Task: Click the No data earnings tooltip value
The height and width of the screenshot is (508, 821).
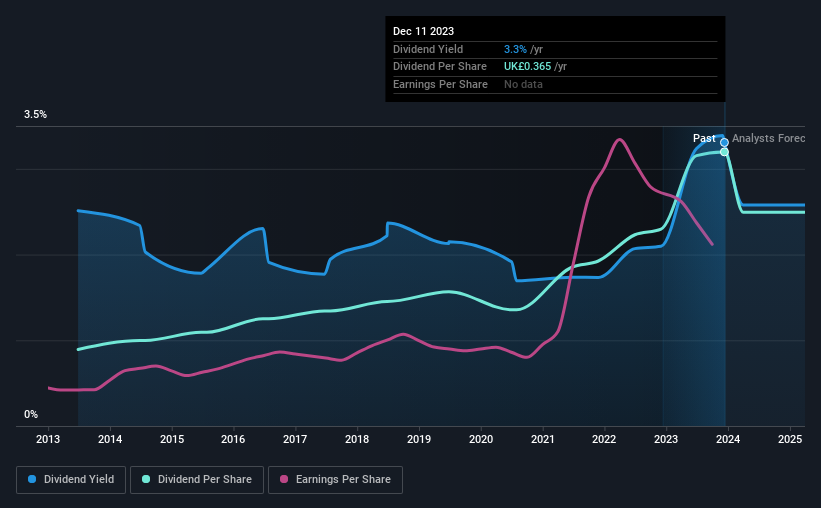Action: click(525, 84)
